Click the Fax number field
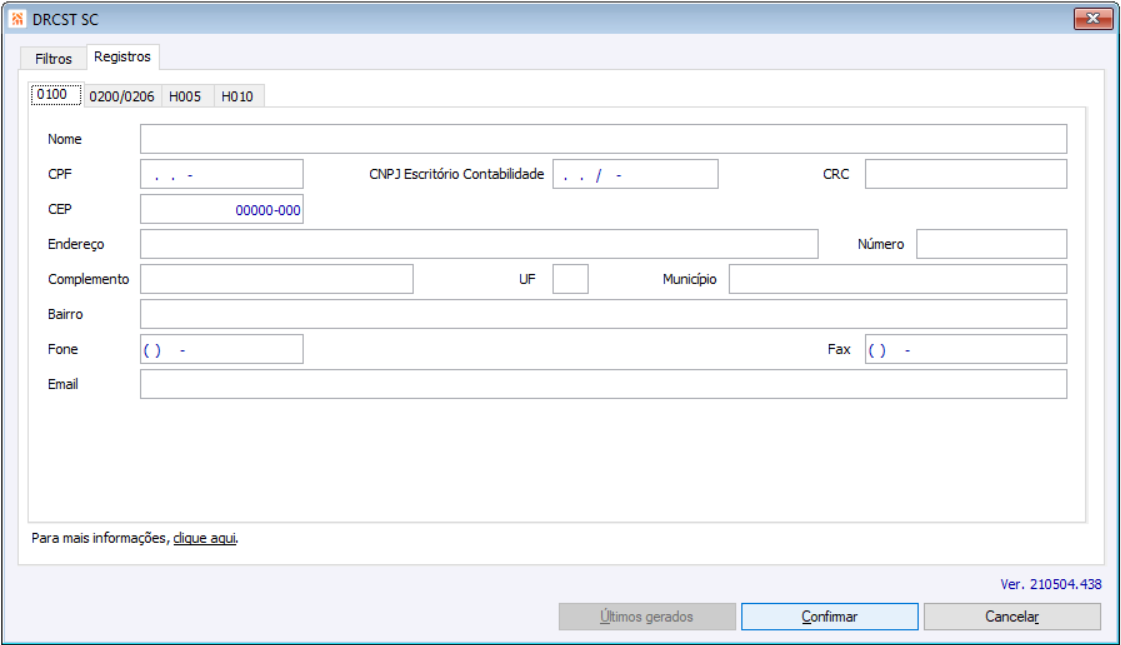Screen dimensions: 1121x645 click(966, 349)
